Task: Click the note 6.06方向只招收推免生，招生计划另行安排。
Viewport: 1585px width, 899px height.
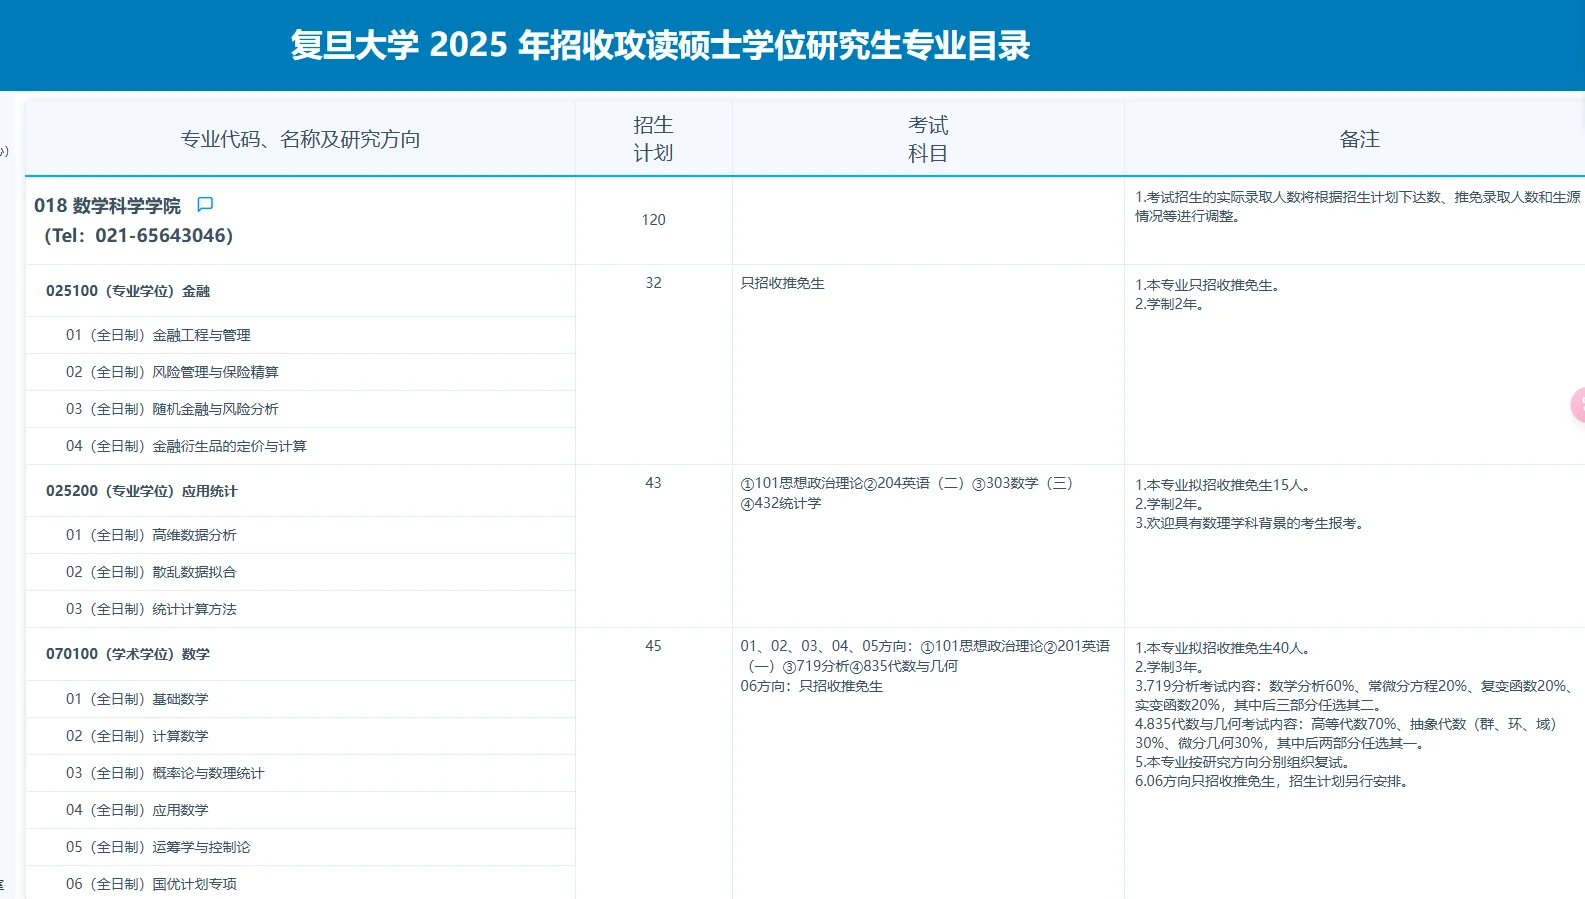Action: point(1274,781)
